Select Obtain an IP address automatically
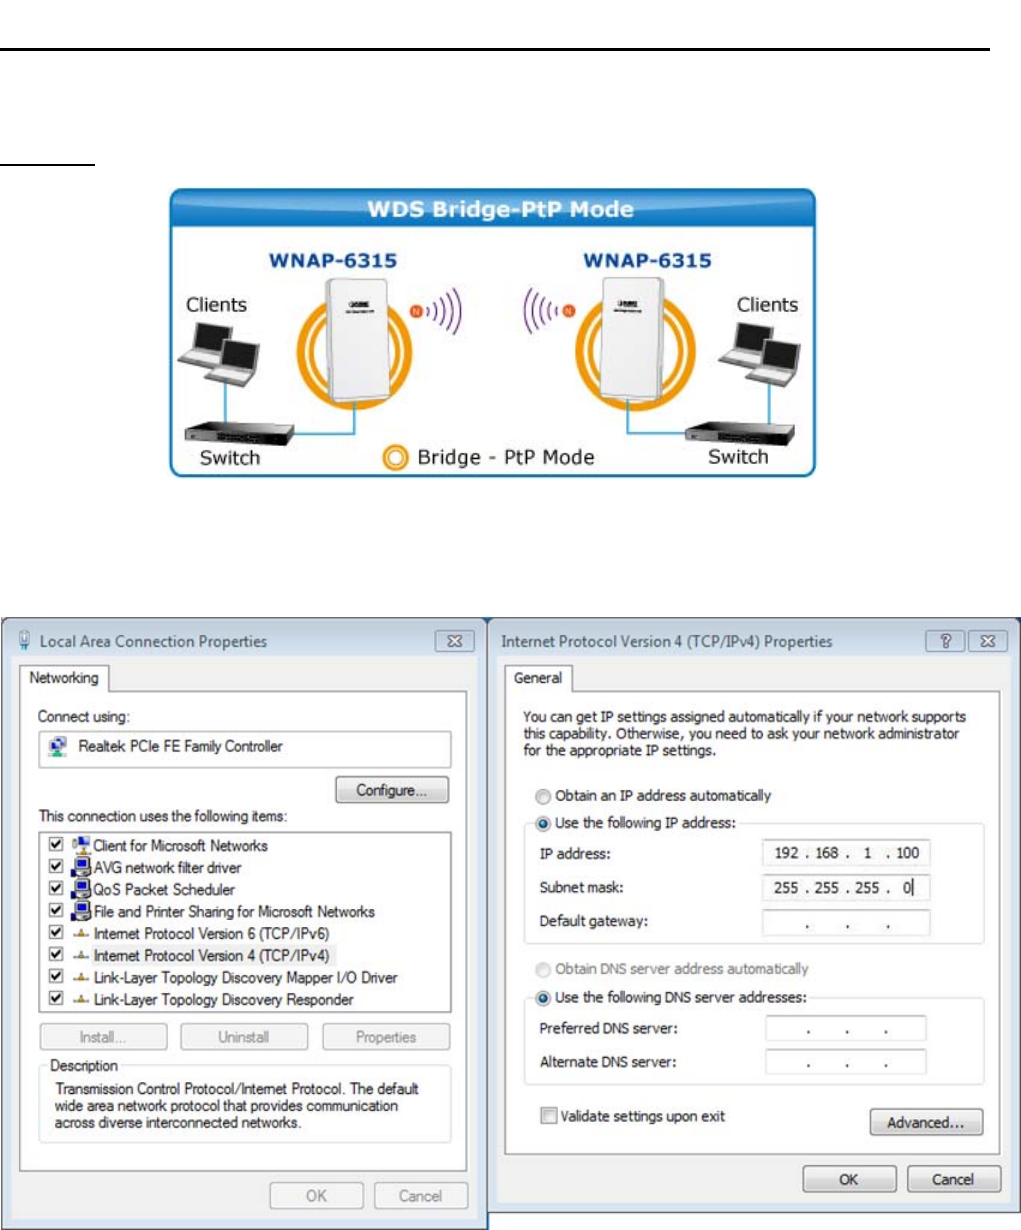The height and width of the screenshot is (1230, 1021). (x=543, y=797)
